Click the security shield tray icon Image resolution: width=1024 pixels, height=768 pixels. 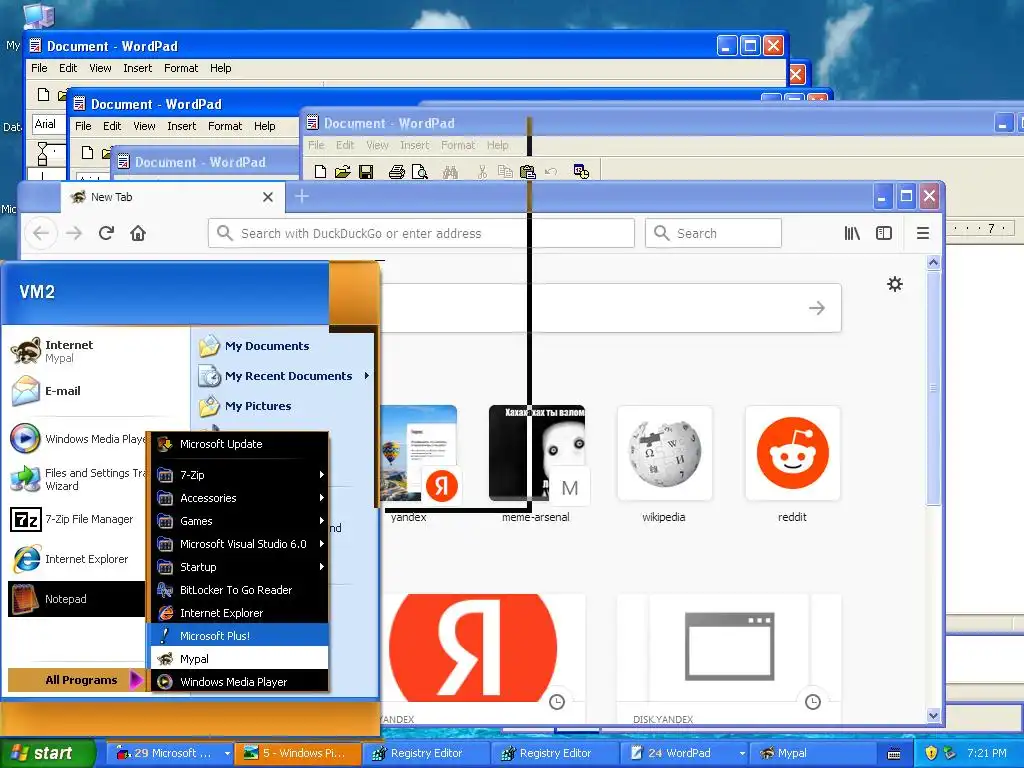(931, 753)
